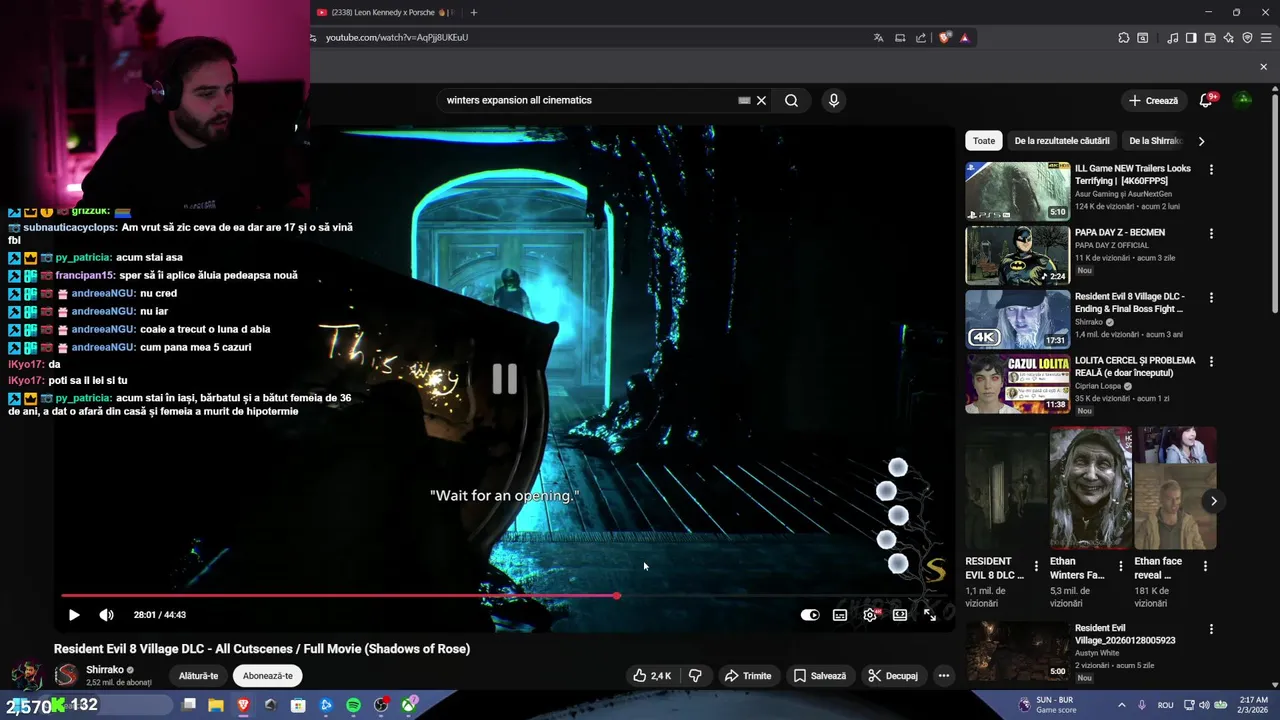The width and height of the screenshot is (1280, 720).
Task: Play the YouTube video
Action: [x=74, y=615]
